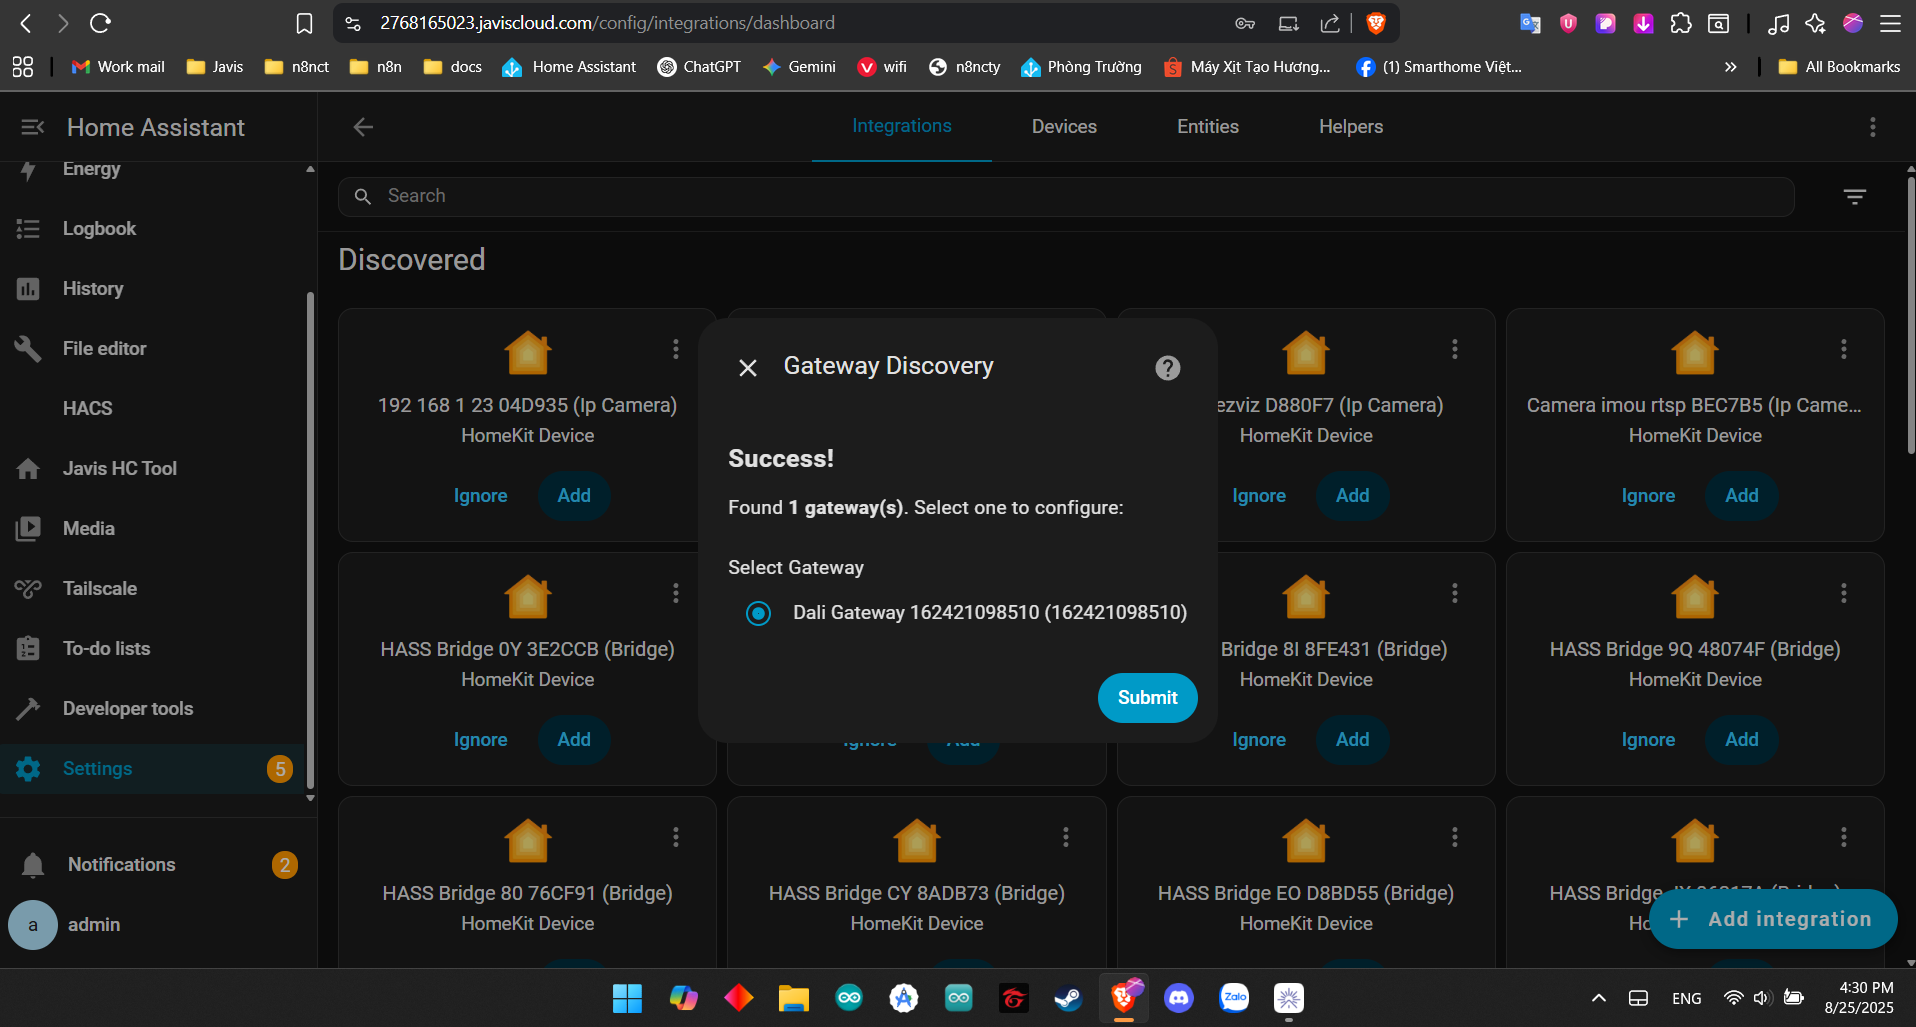Image resolution: width=1916 pixels, height=1027 pixels.
Task: Ignore the HASS Bridge 9Q 48074F device
Action: (x=1647, y=740)
